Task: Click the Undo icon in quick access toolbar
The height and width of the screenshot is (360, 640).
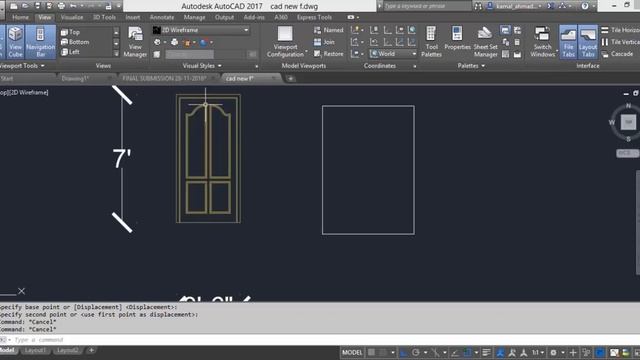Action: point(73,6)
